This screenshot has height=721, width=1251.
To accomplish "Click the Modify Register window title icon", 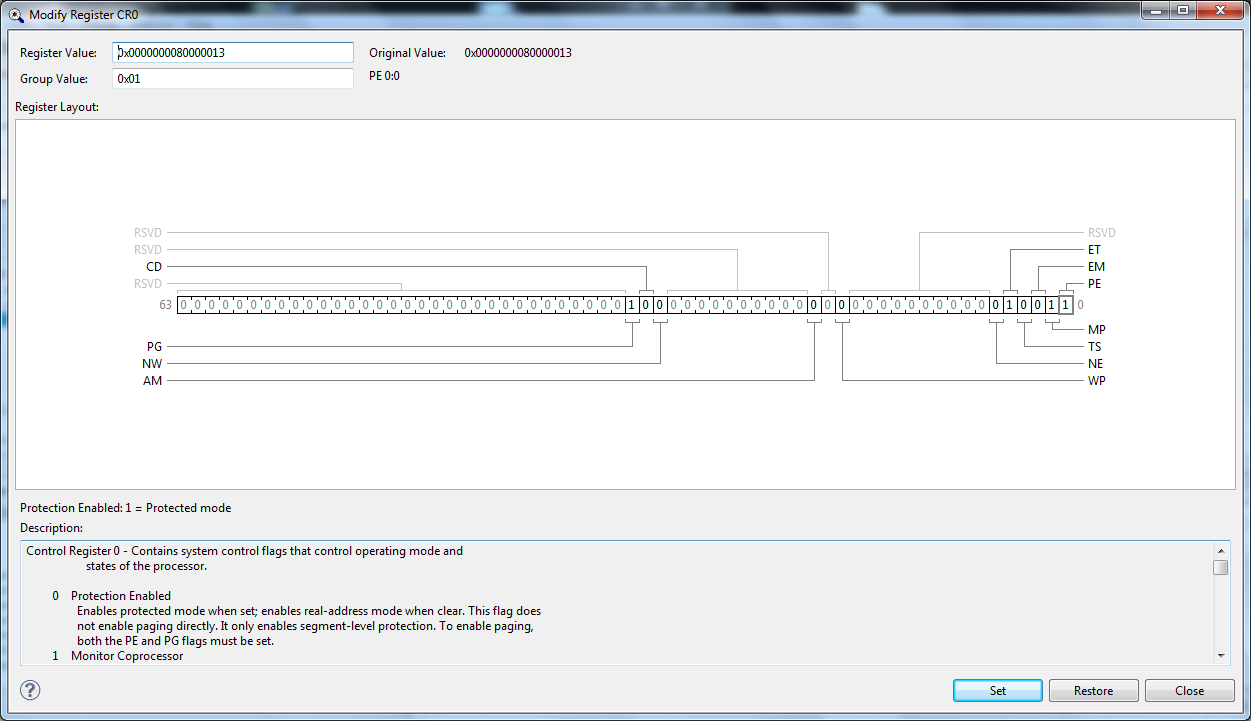I will coord(16,15).
